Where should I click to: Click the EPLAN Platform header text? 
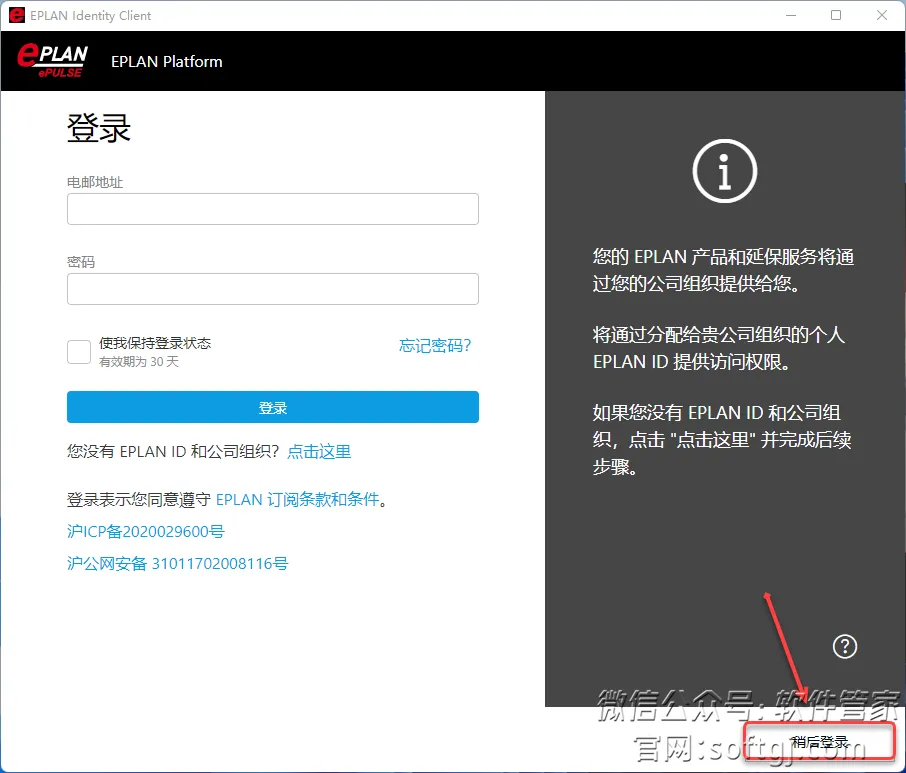166,61
